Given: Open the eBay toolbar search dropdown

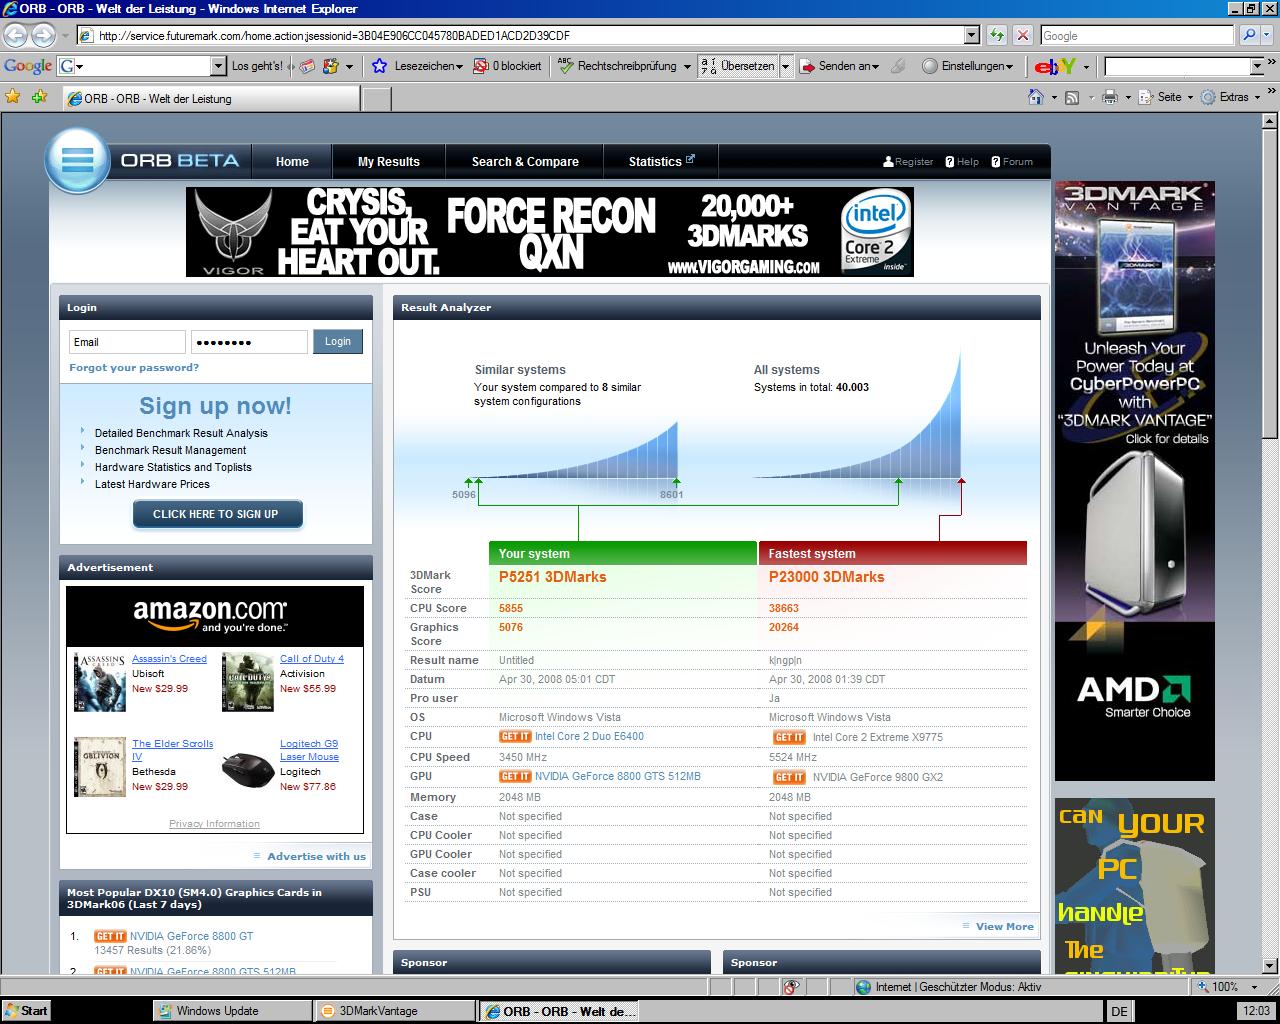Looking at the screenshot, I should pyautogui.click(x=1257, y=66).
